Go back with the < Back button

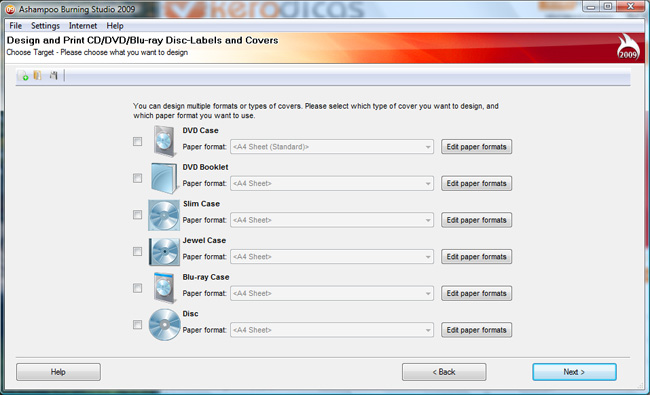[444, 372]
